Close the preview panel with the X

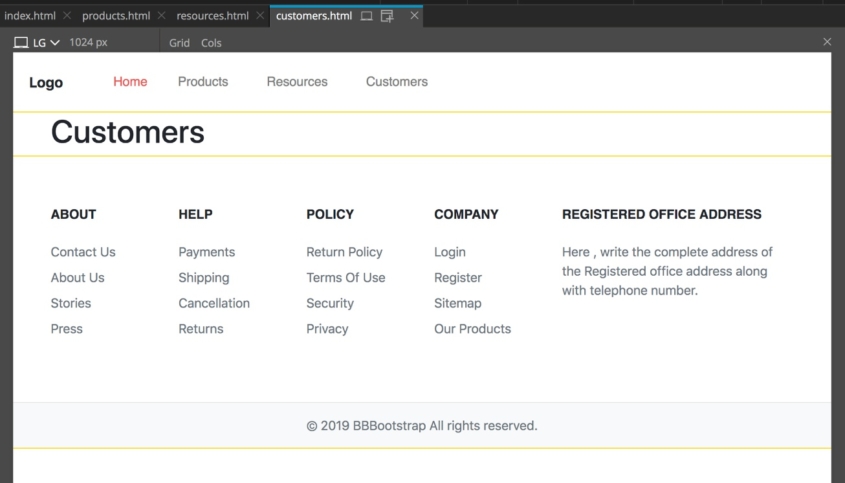coord(827,42)
